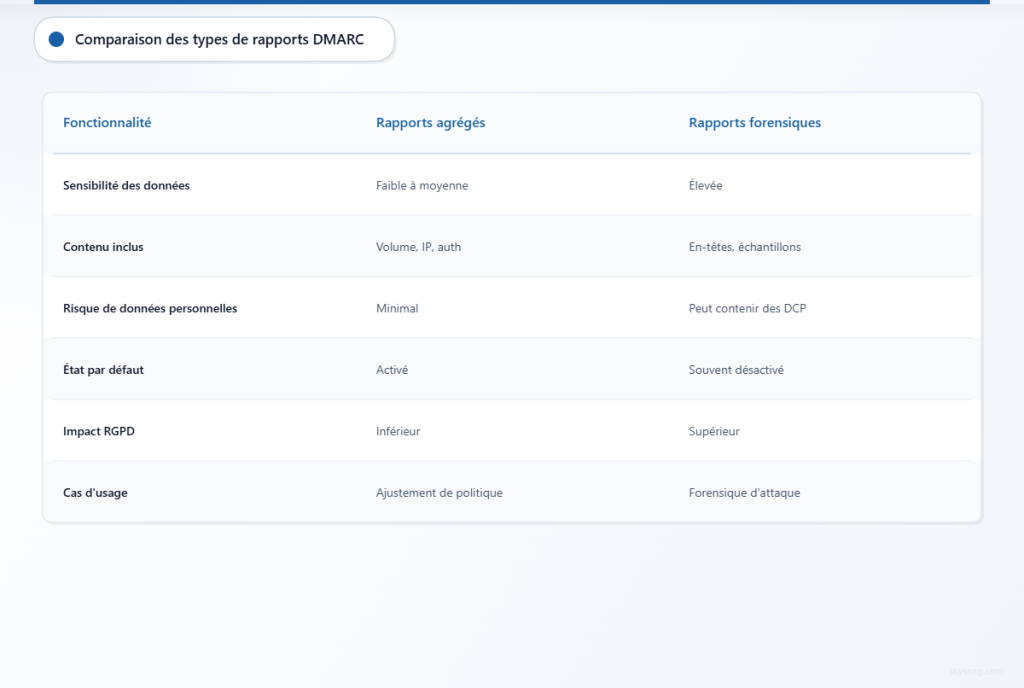Click the blue dot beside the DMARC title

coord(56,39)
